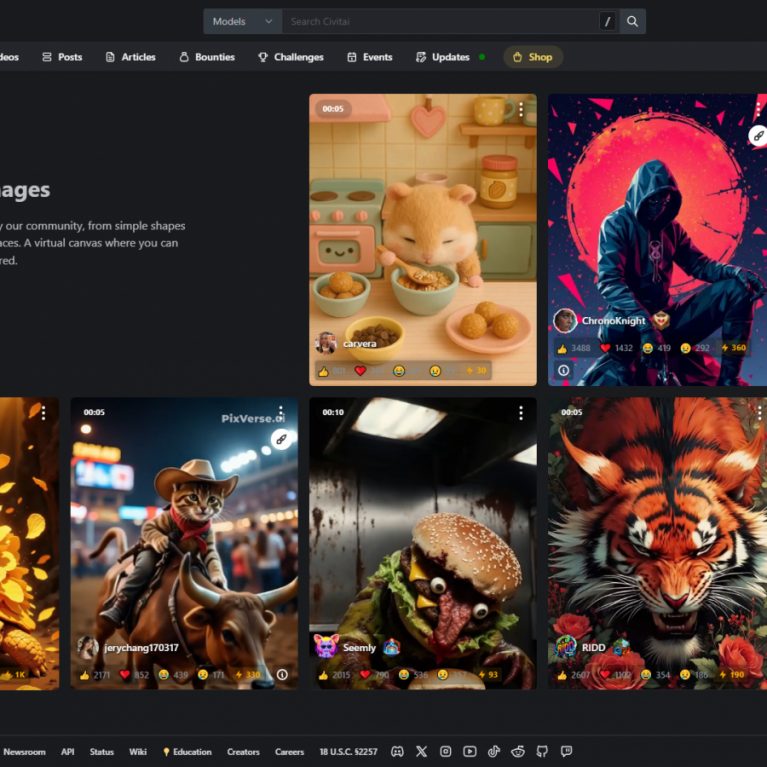Viewport: 767px width, 767px height.
Task: Click the remix icon on ChronoKnight card
Action: 758,136
